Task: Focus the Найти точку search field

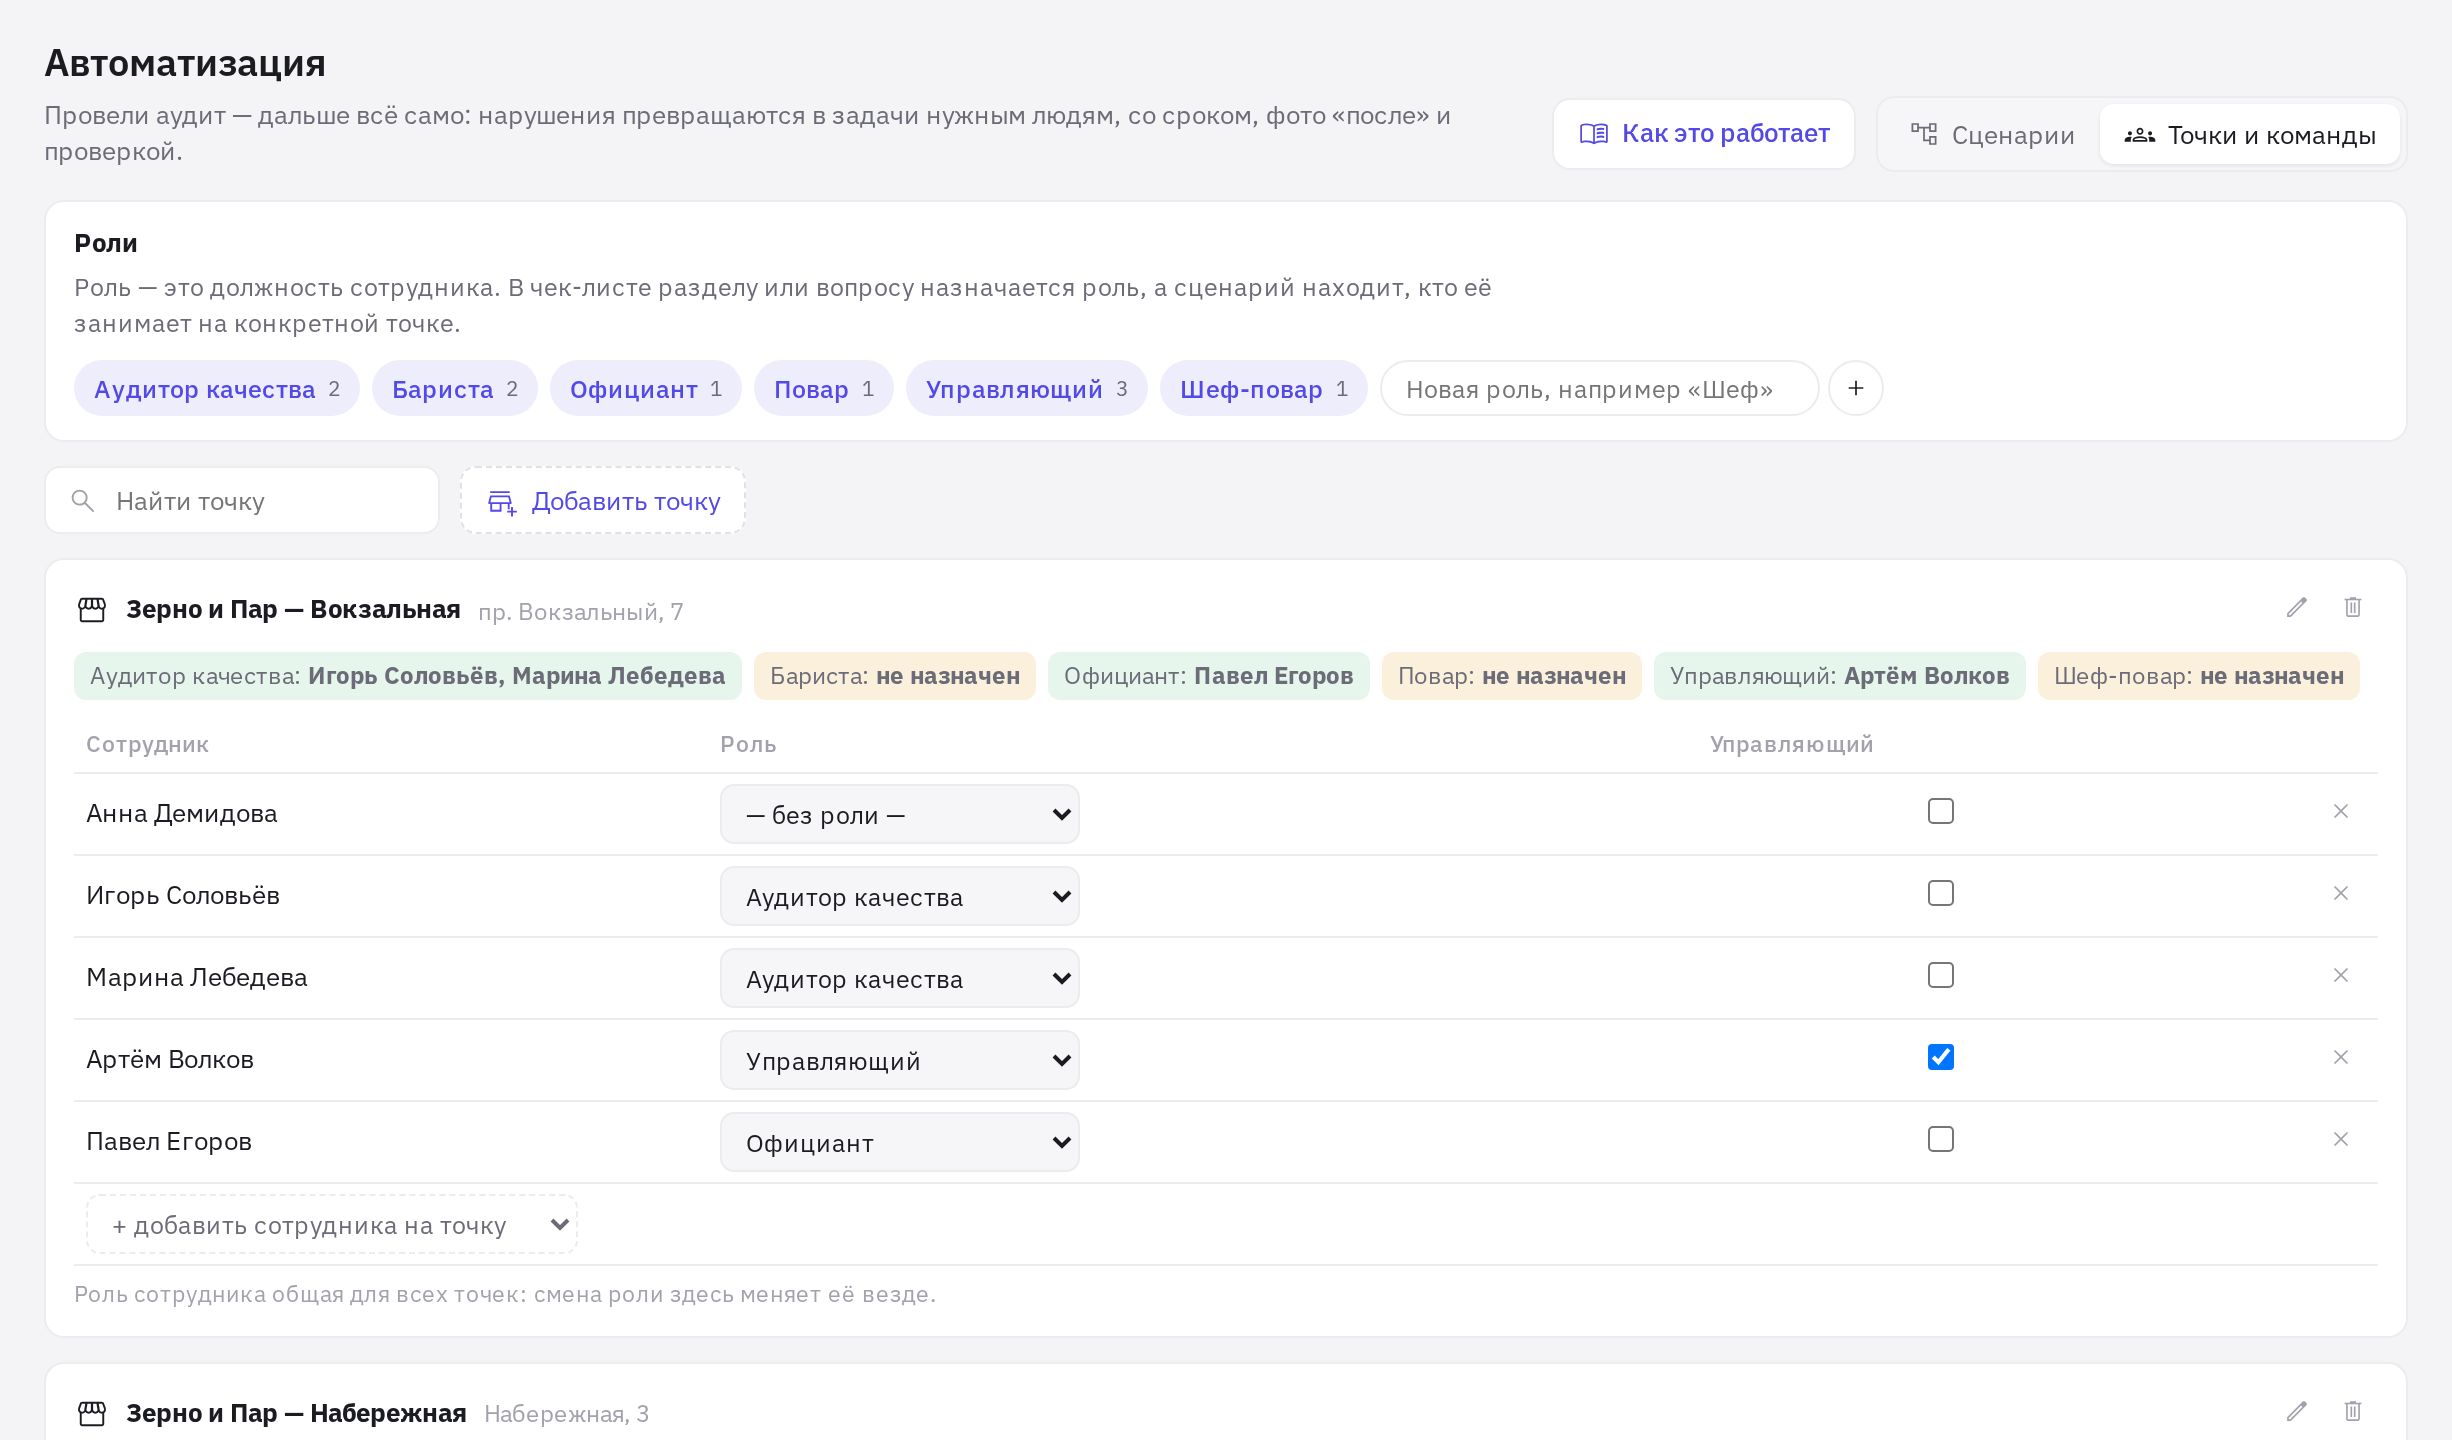Action: coord(242,501)
